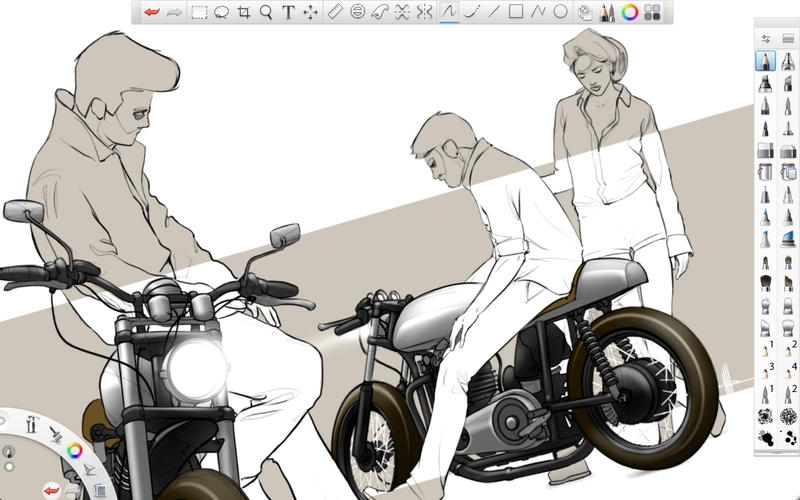Select the rectangular marquee selection tool
The image size is (800, 500).
[198, 12]
